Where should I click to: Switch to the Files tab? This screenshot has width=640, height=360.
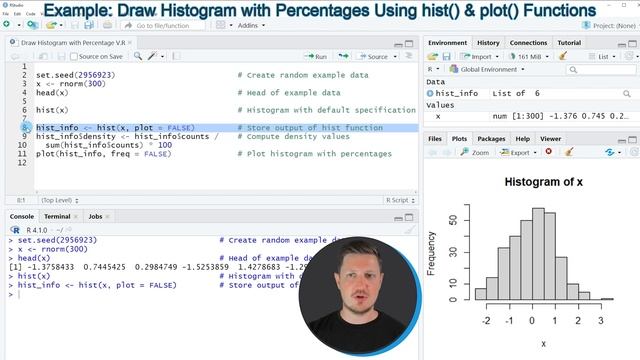(435, 139)
